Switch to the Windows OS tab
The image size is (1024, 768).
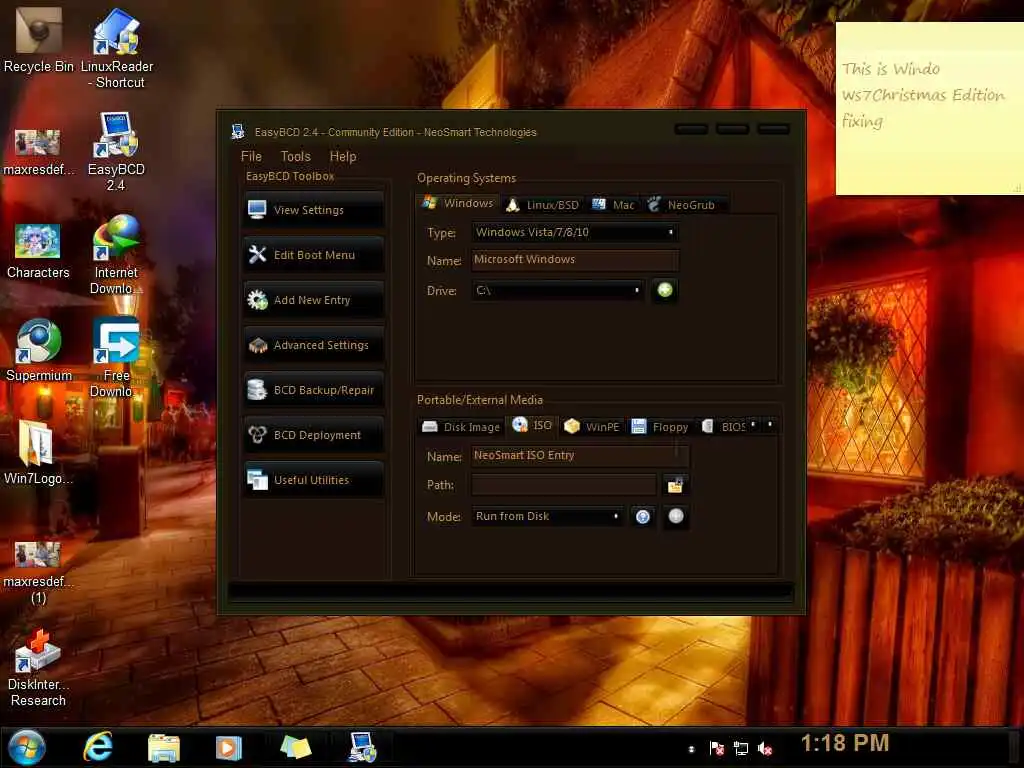457,203
